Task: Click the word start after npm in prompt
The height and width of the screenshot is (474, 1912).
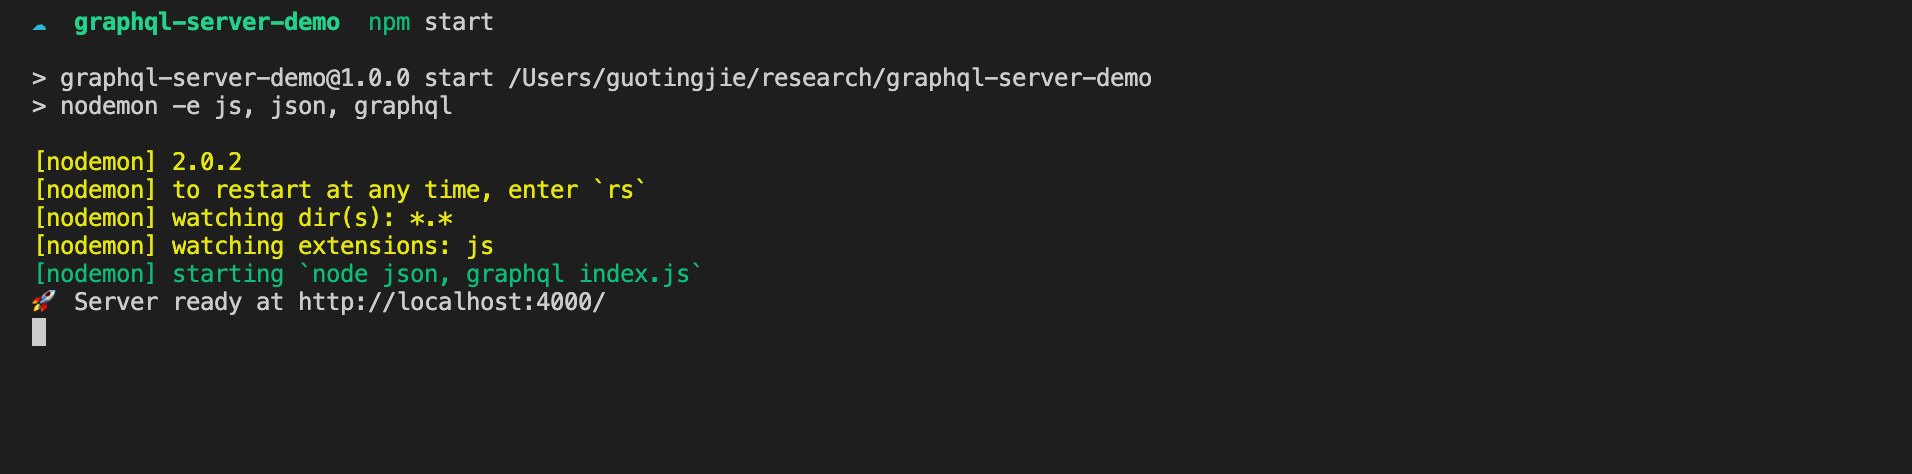Action: pyautogui.click(x=458, y=22)
